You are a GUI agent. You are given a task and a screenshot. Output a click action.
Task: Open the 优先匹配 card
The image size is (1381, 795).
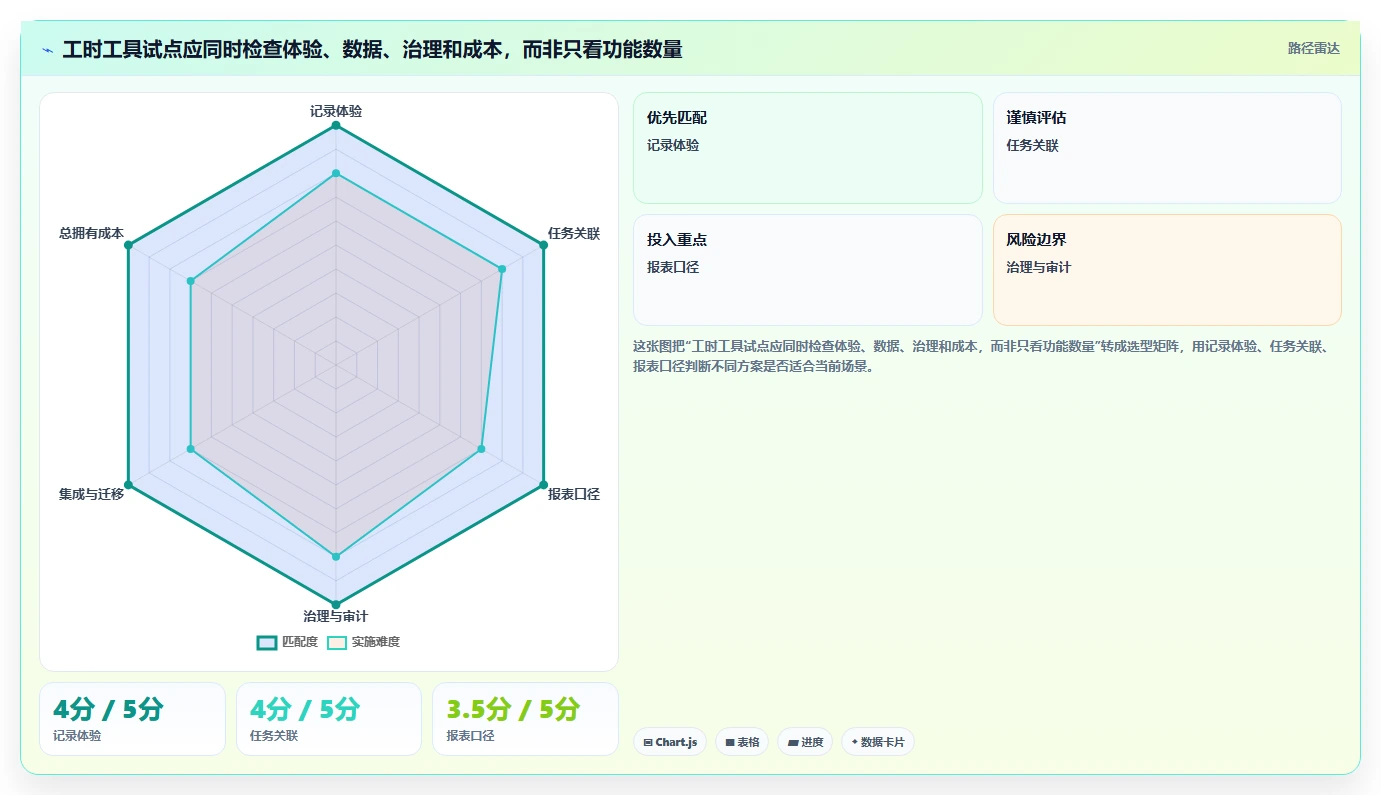[x=808, y=148]
